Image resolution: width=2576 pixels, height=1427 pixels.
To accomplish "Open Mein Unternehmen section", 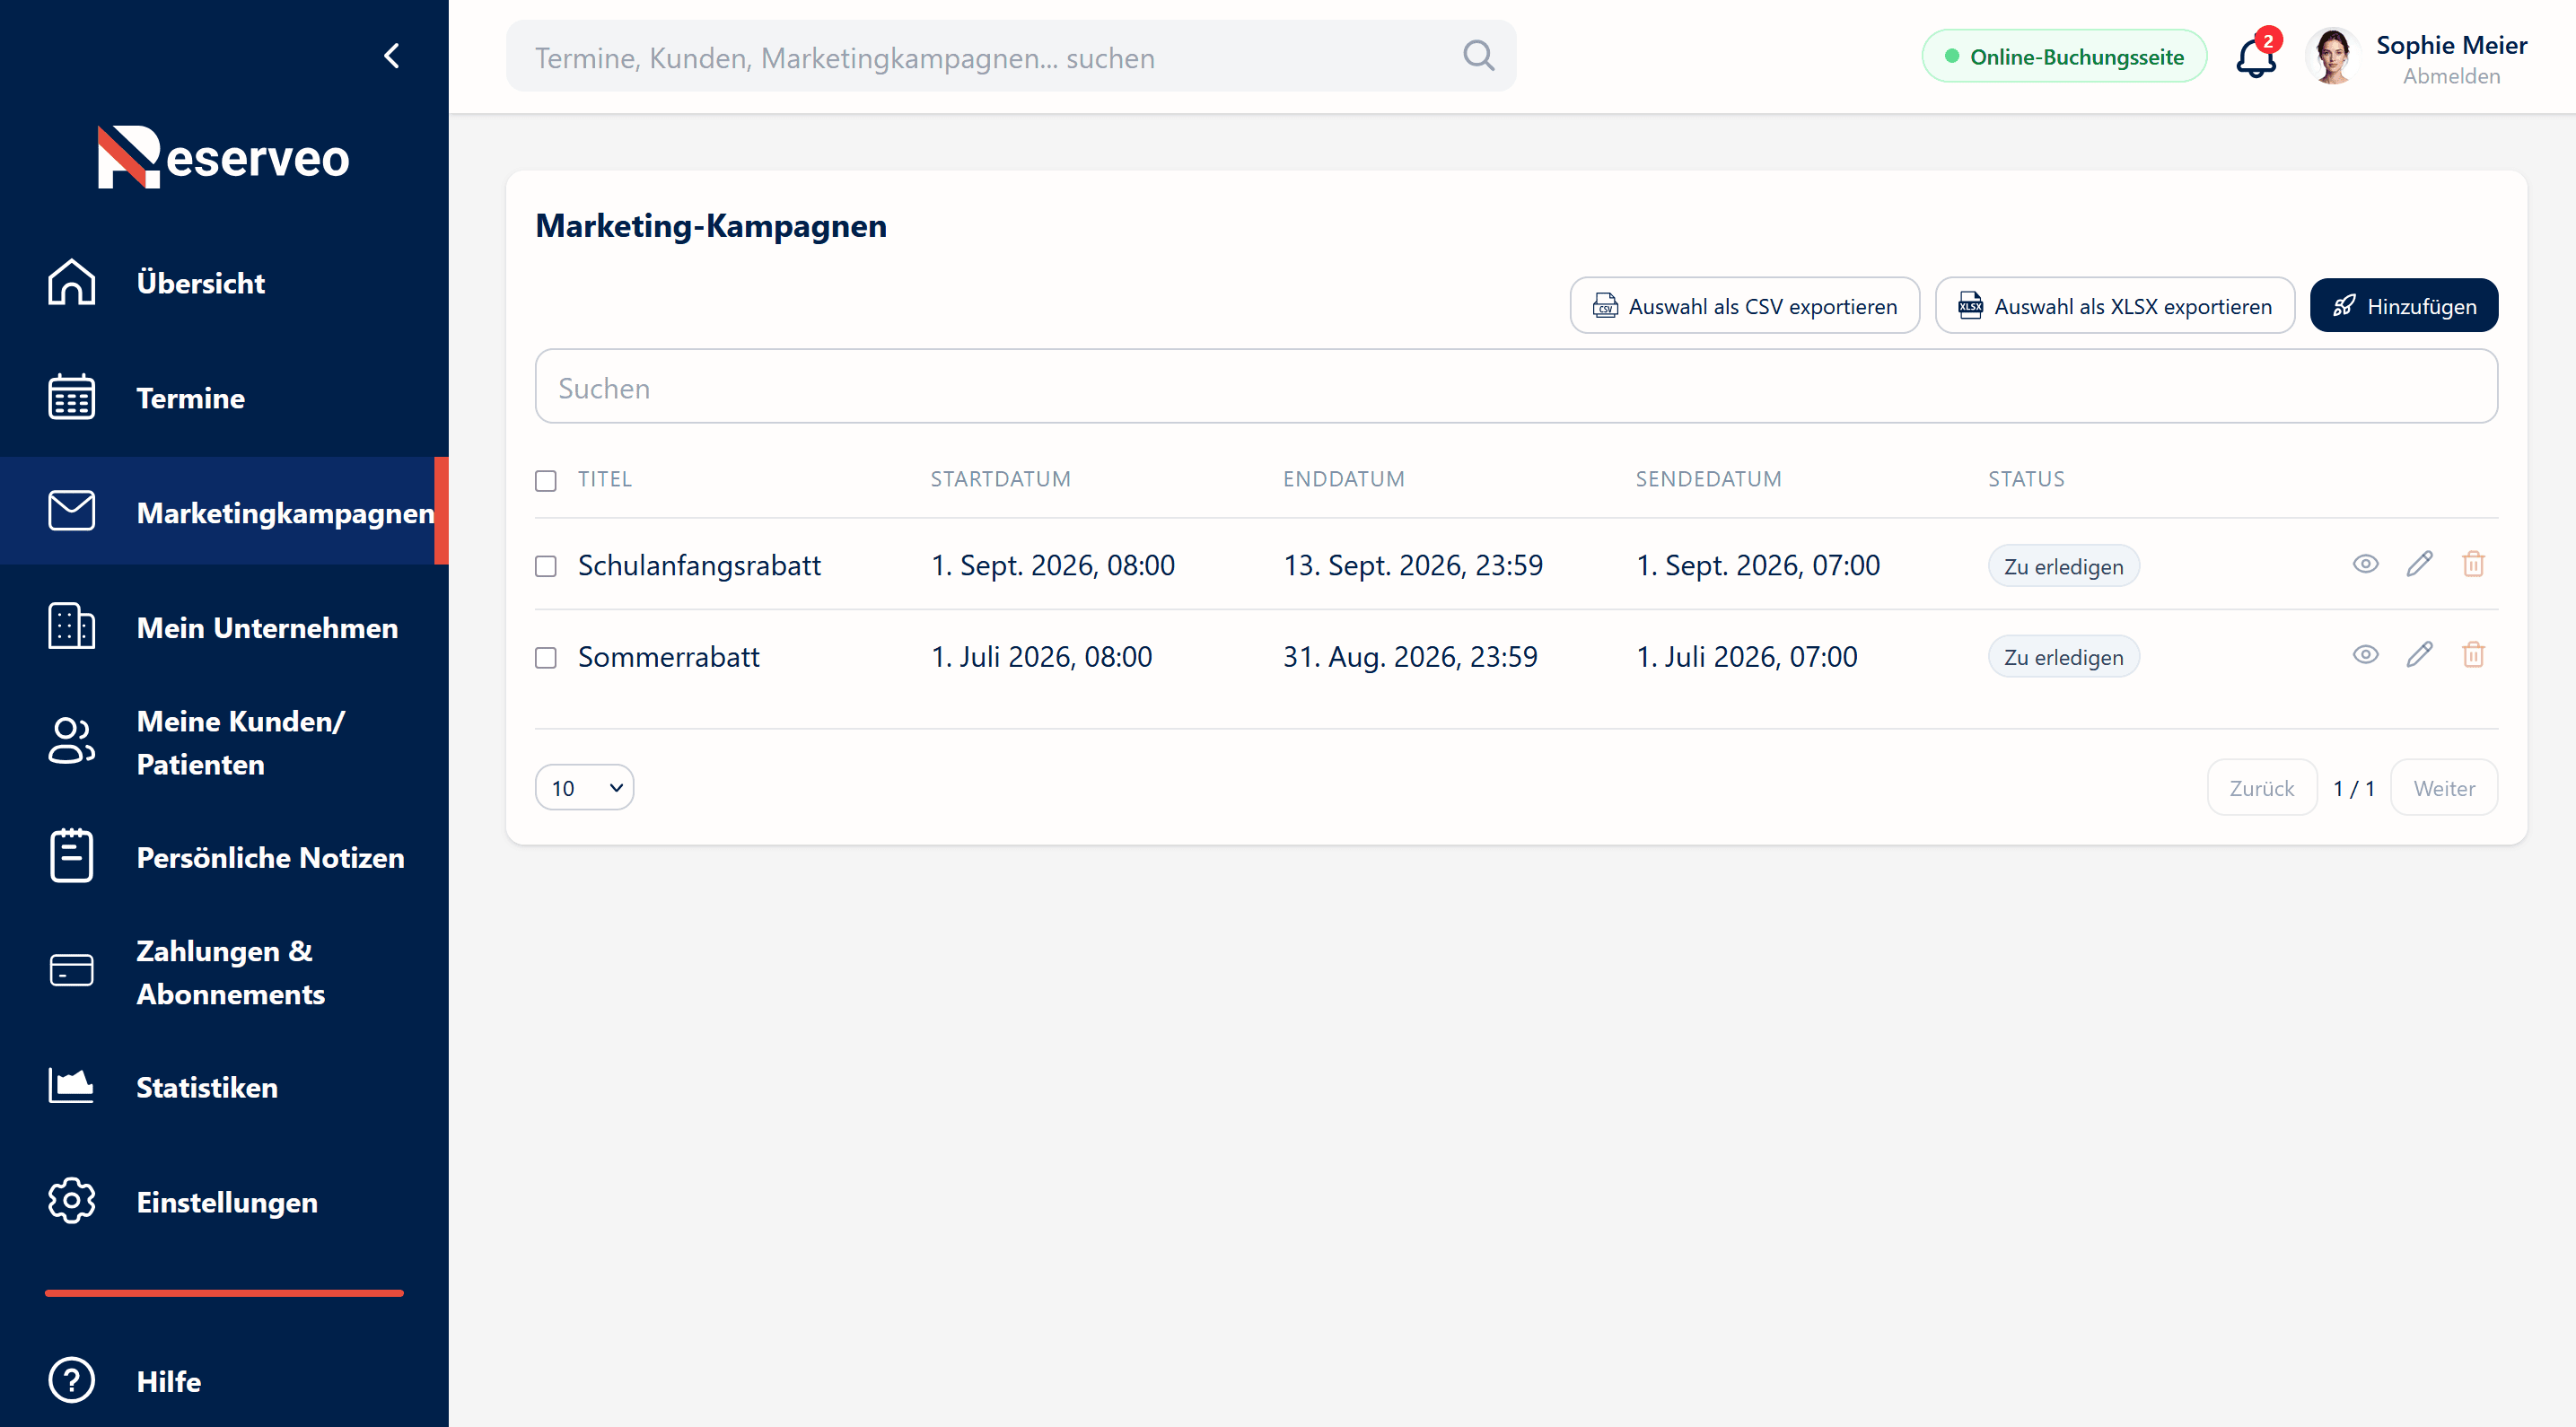I will pos(267,627).
